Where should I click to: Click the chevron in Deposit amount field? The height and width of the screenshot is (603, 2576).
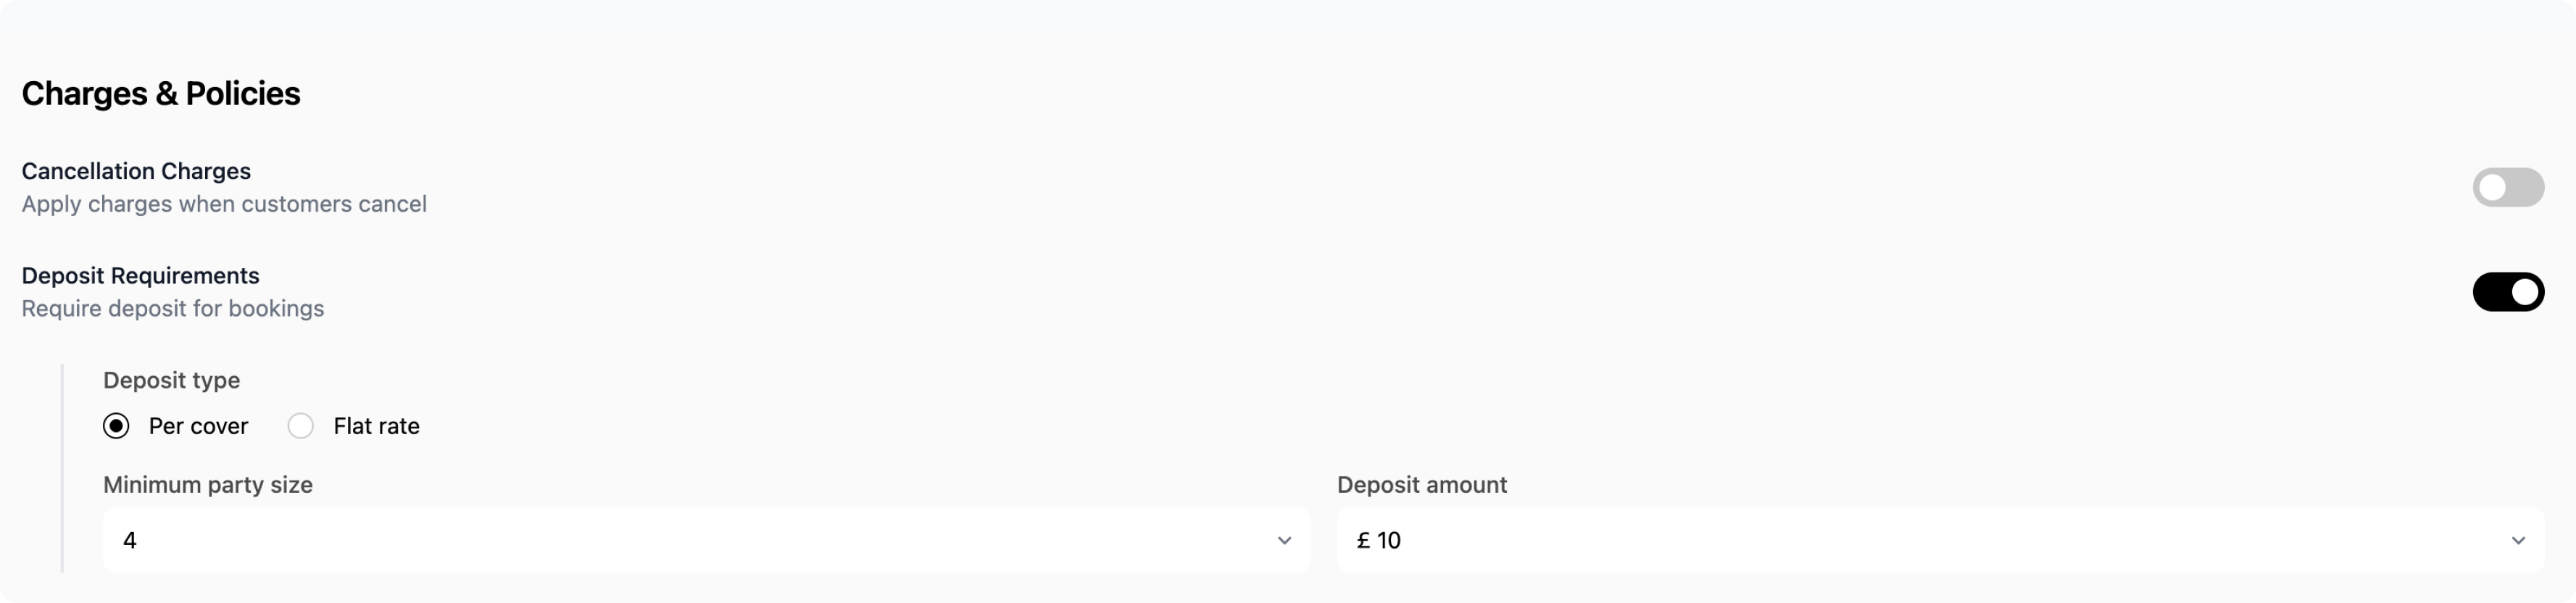2517,541
